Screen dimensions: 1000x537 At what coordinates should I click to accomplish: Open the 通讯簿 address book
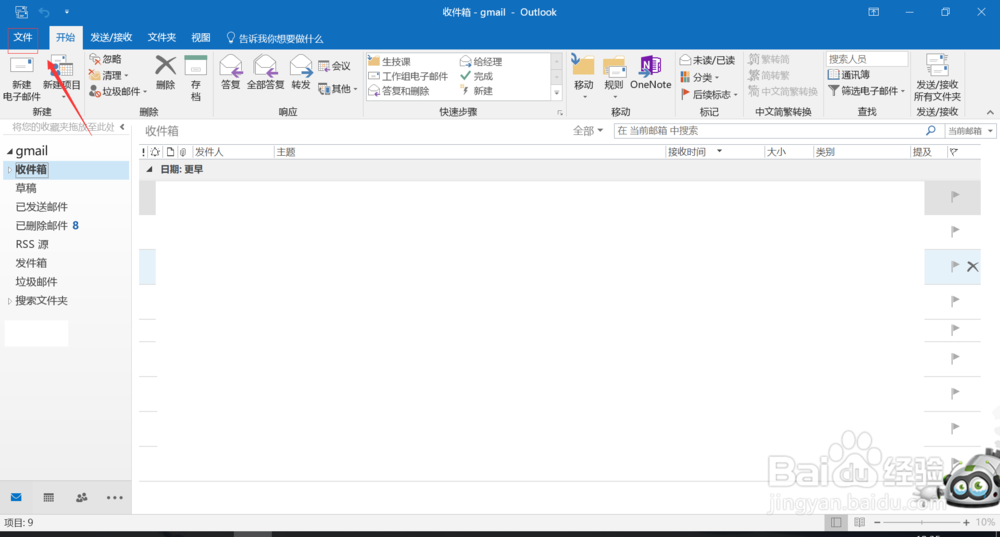point(849,75)
